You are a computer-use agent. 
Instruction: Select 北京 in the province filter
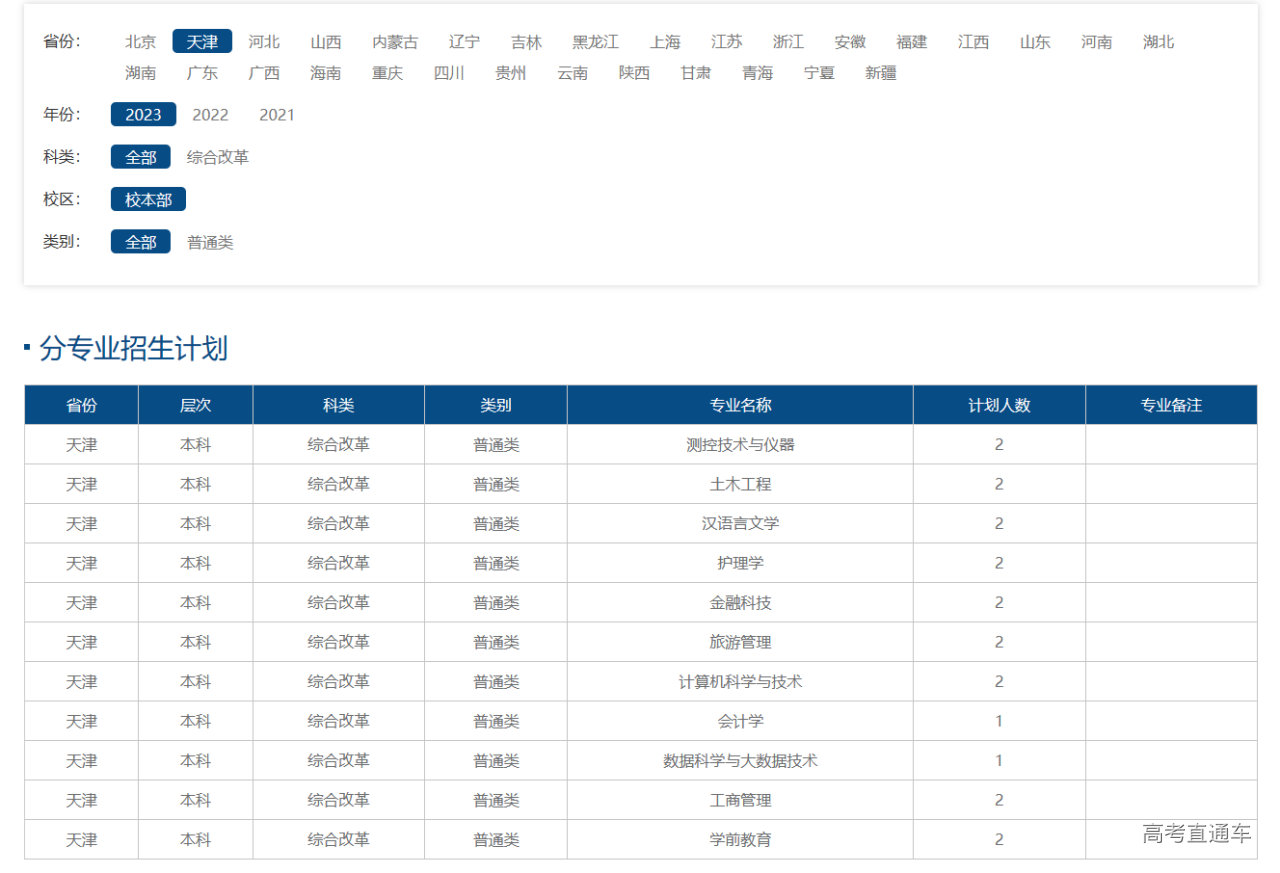tap(140, 42)
